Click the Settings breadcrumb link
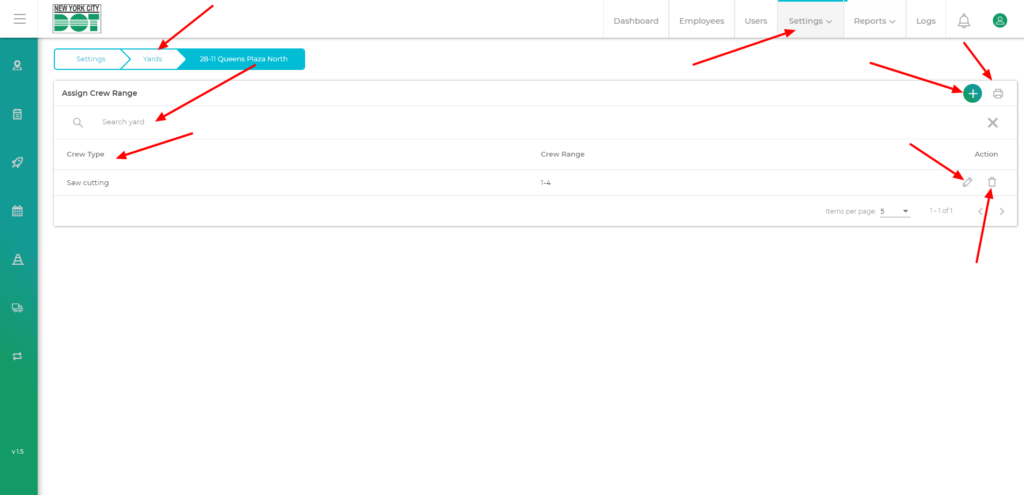1024x495 pixels. [x=90, y=59]
